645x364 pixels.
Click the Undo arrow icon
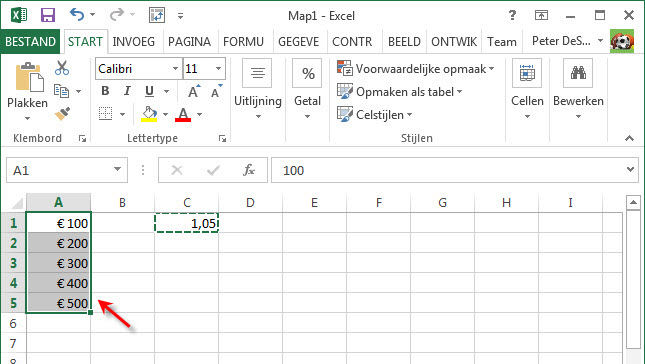77,15
